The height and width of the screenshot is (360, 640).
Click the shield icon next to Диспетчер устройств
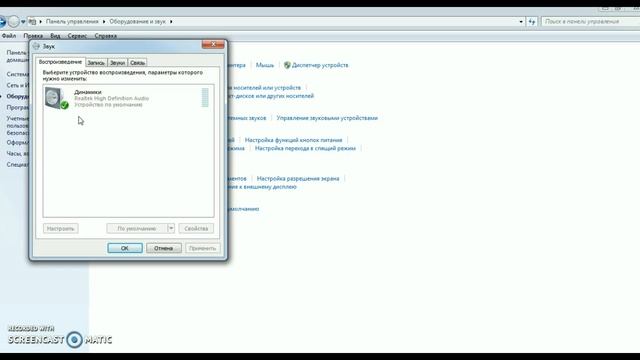[x=287, y=65]
